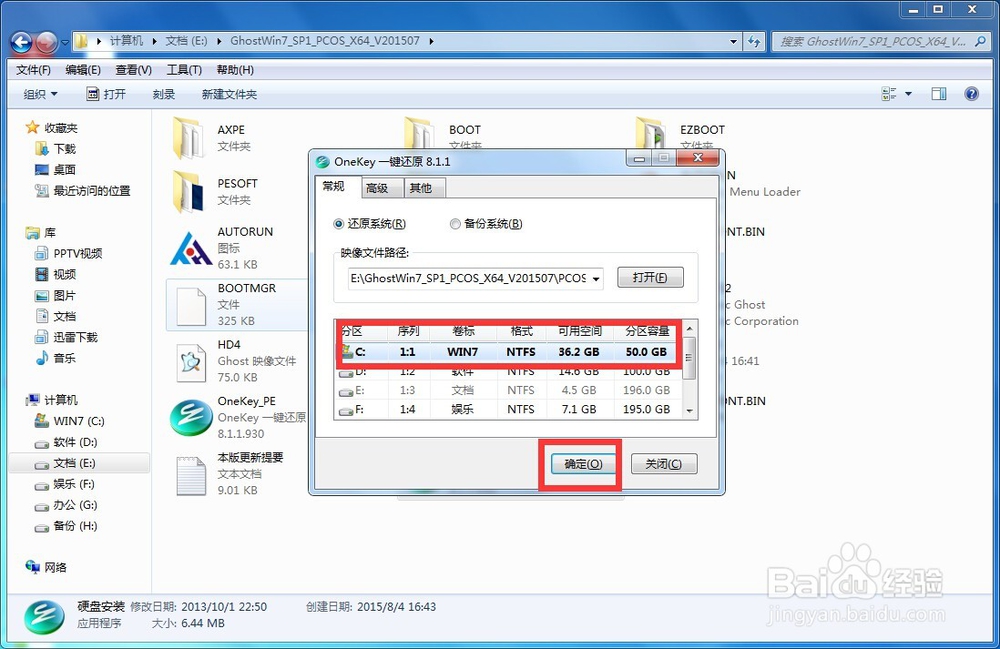Screen dimensions: 1000x649
Task: Click partition list scrollbar down arrow
Action: [689, 411]
